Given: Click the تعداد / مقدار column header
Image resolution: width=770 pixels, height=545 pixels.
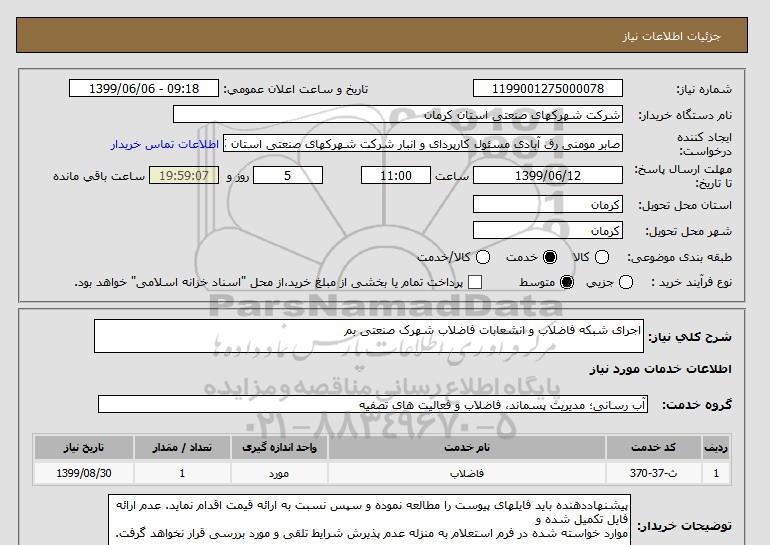Looking at the screenshot, I should pos(182,447).
